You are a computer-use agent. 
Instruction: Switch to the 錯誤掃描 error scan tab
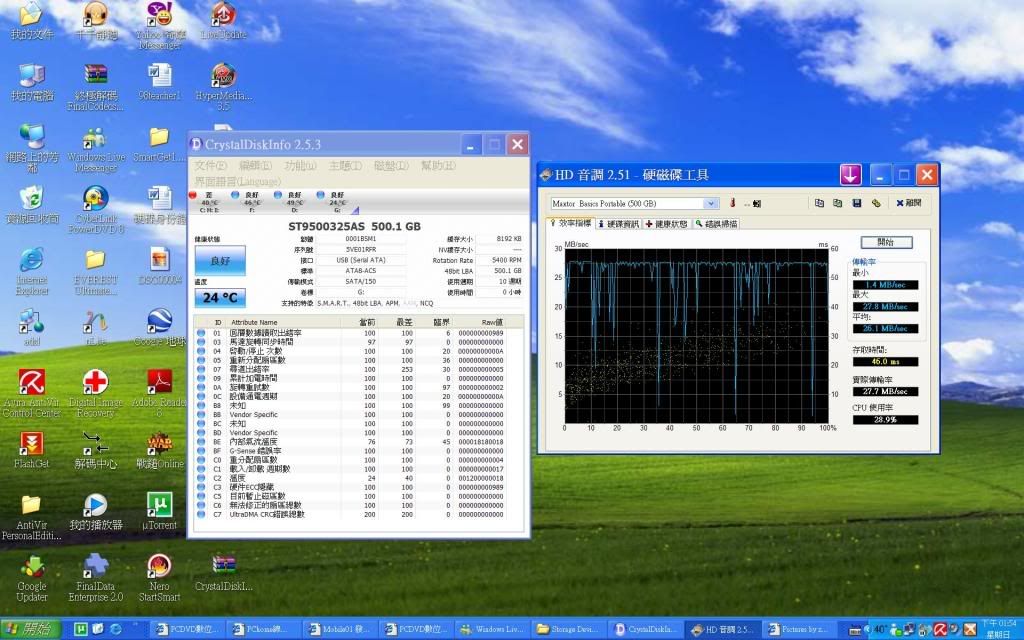click(716, 224)
